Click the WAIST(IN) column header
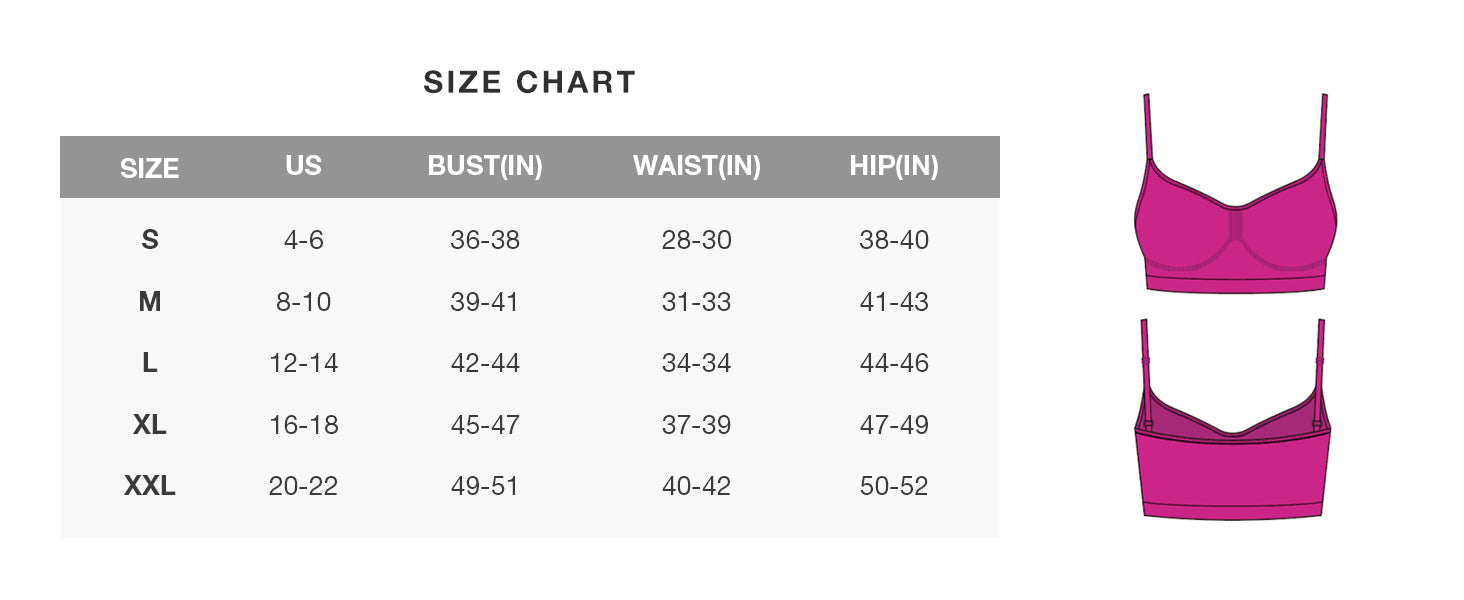This screenshot has width=1464, height=600. pyautogui.click(x=697, y=166)
